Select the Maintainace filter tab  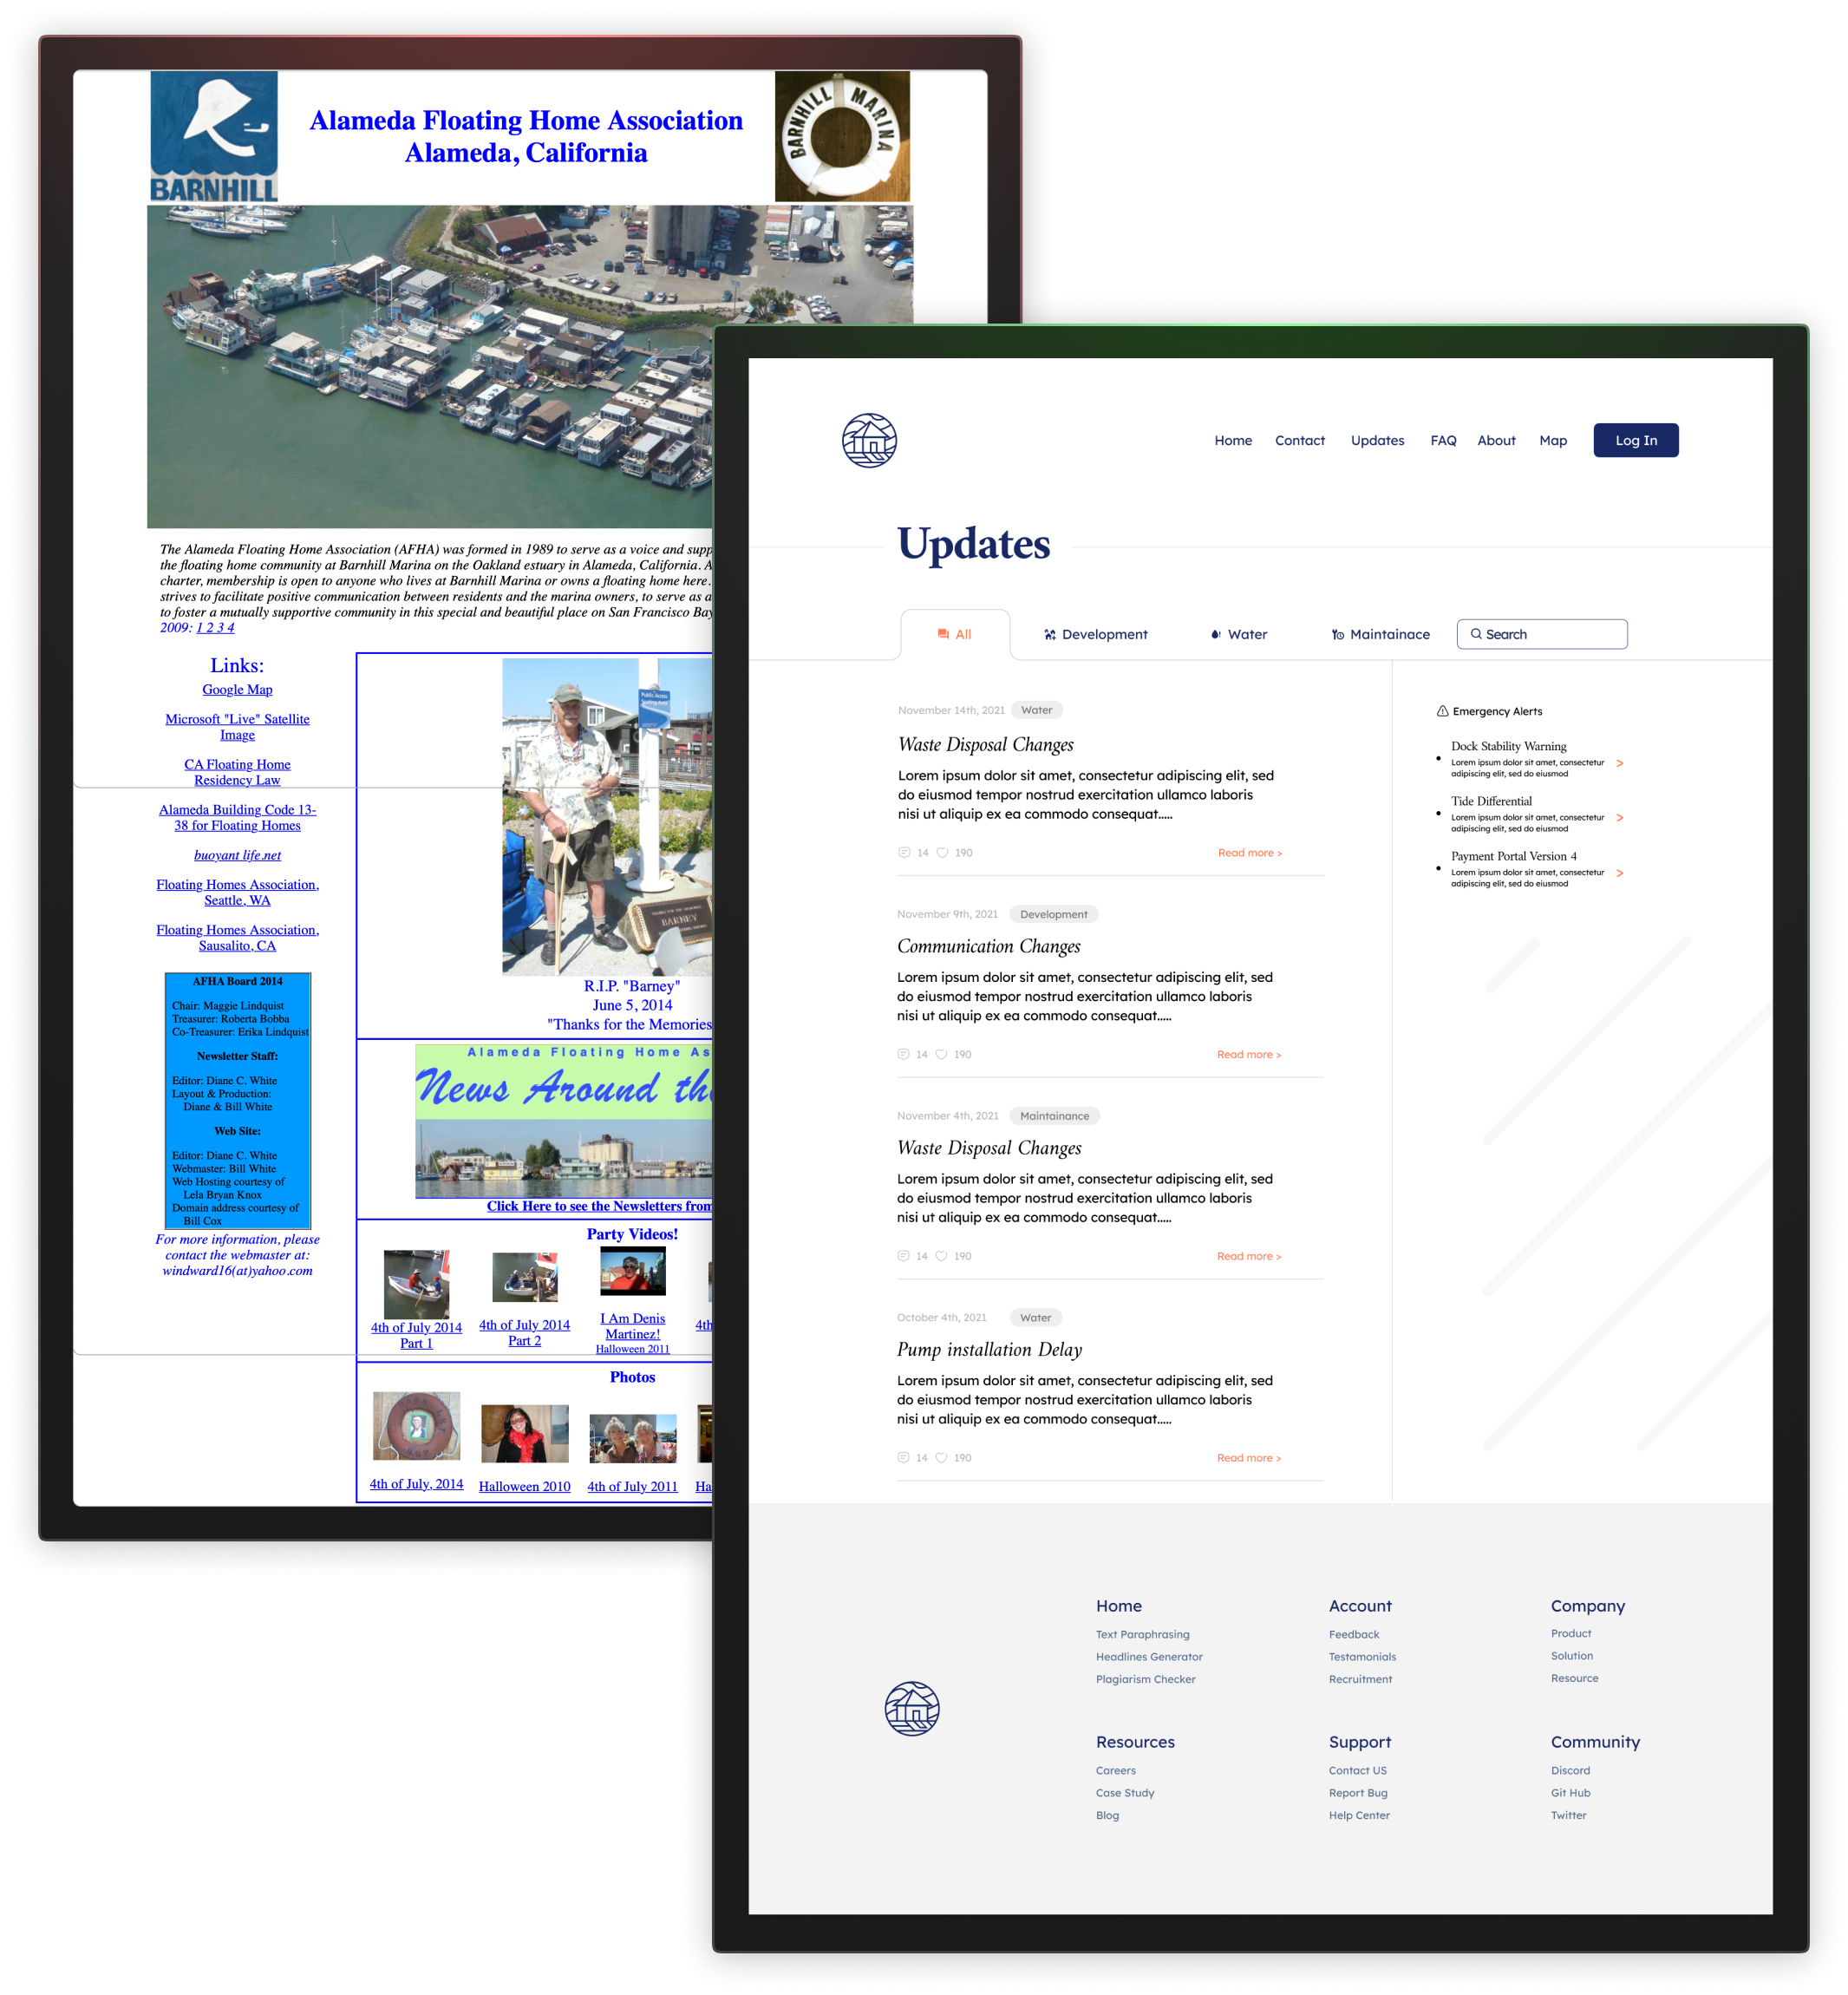(x=1380, y=634)
